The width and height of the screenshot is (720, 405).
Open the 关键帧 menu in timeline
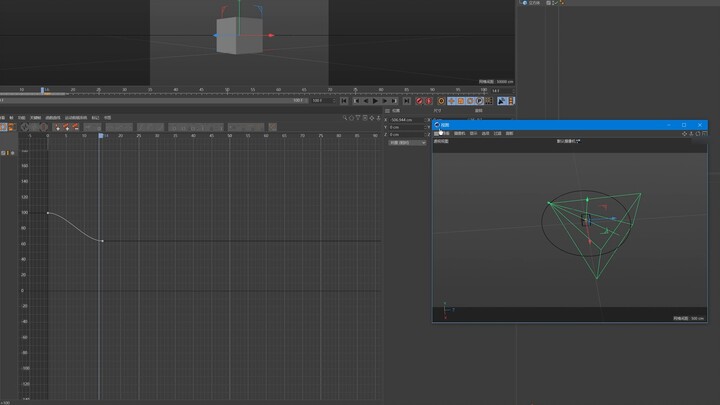(35, 118)
